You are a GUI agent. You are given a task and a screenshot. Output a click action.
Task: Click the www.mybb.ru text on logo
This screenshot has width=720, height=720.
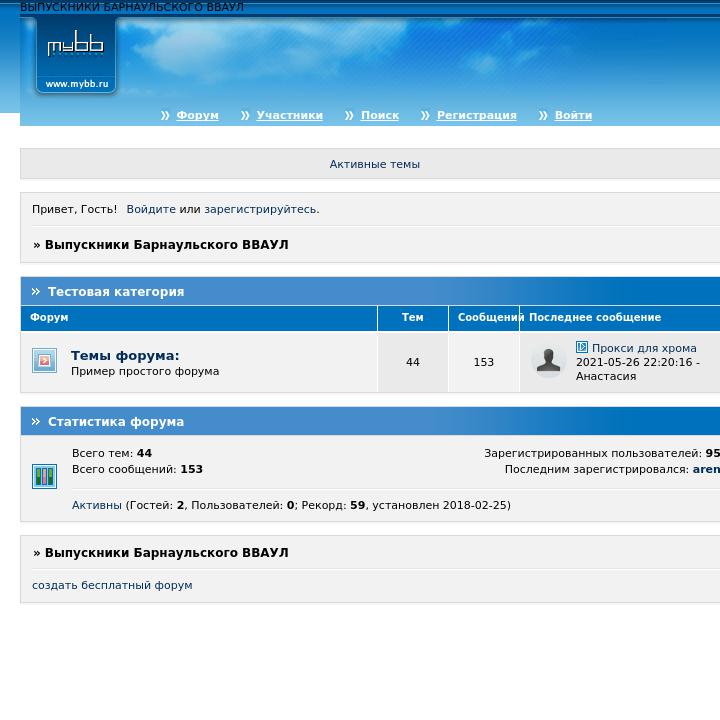click(x=77, y=84)
